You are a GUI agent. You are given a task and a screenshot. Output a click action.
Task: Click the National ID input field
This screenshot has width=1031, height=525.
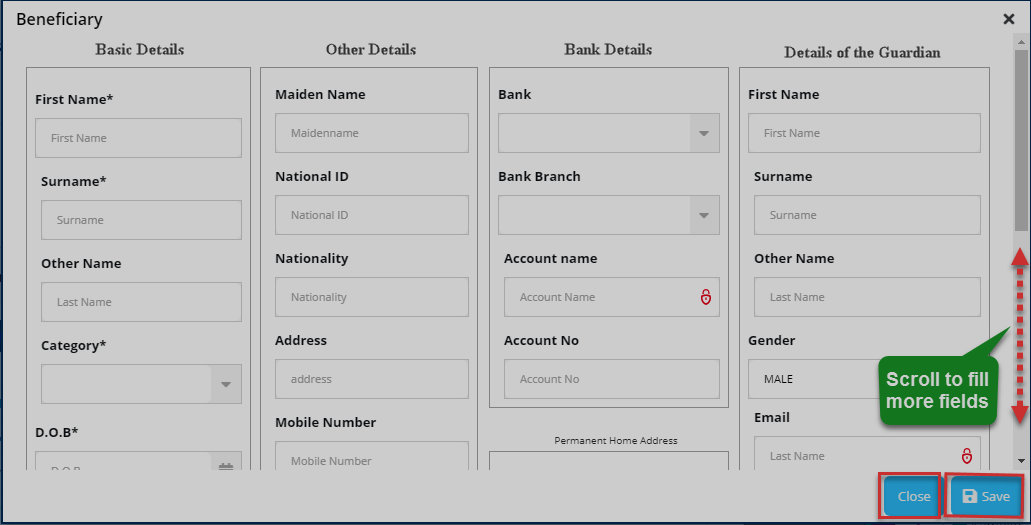[x=371, y=215]
